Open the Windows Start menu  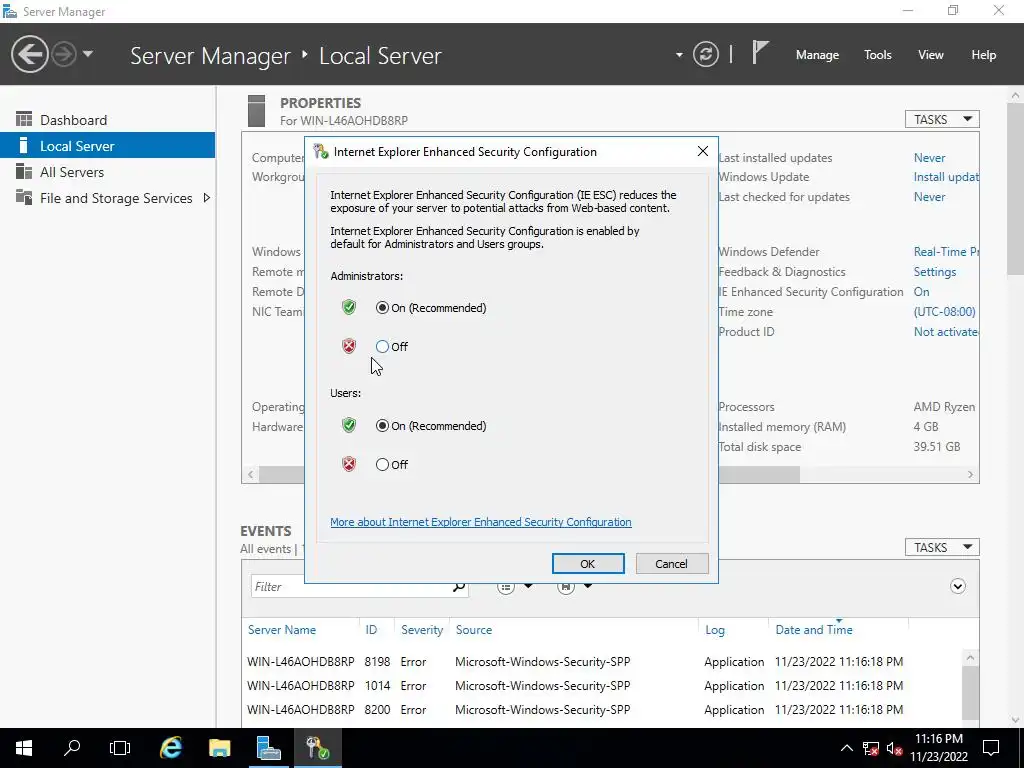[x=24, y=748]
